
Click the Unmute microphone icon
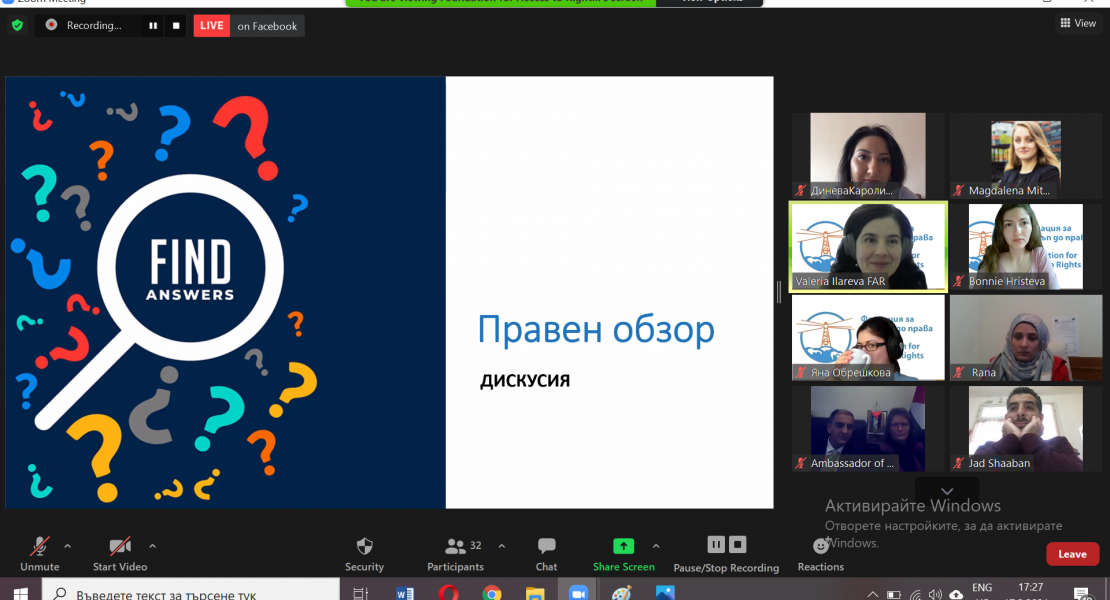[40, 546]
